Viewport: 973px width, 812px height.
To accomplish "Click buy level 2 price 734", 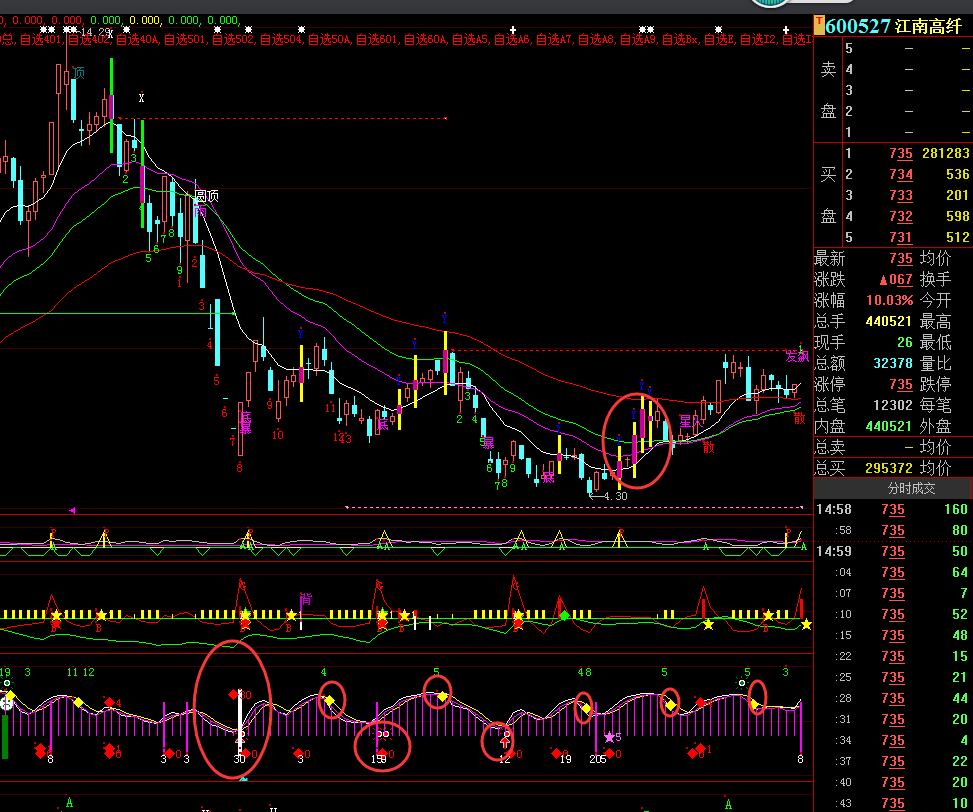I will [900, 174].
